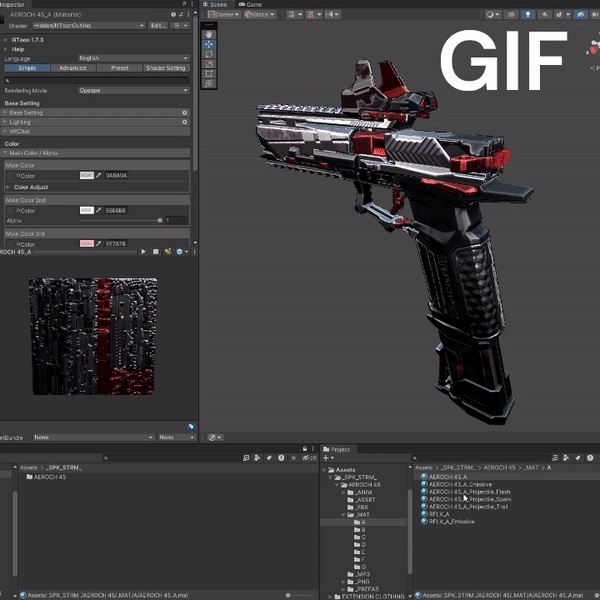Click the Main Color 2nd eyedropper icon

click(x=98, y=210)
